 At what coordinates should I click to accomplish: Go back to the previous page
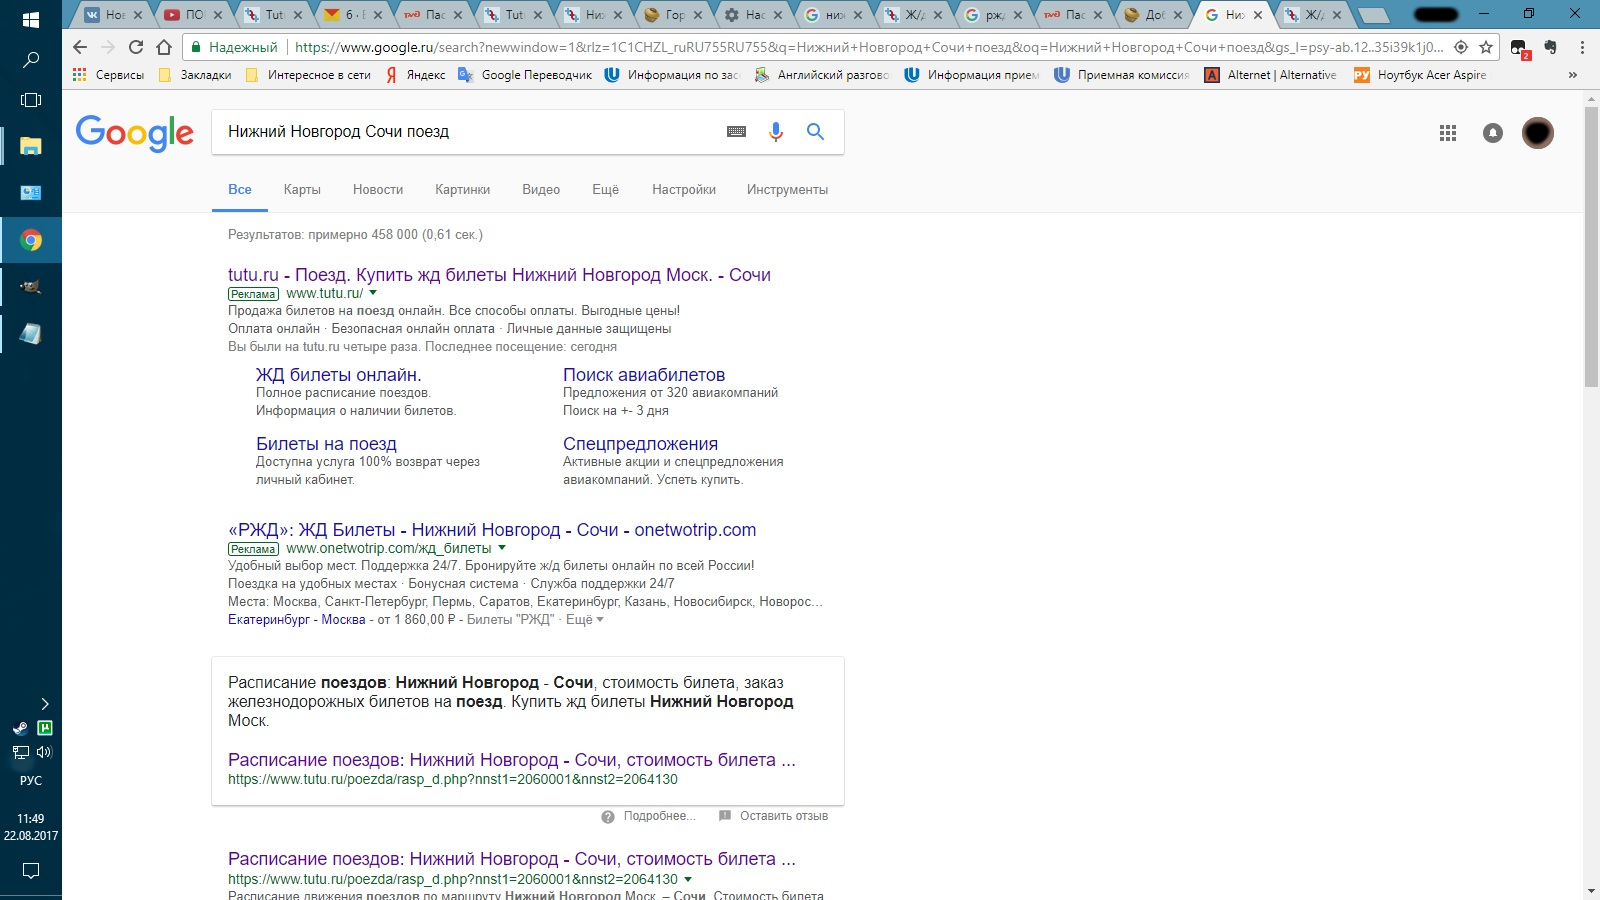coord(80,47)
